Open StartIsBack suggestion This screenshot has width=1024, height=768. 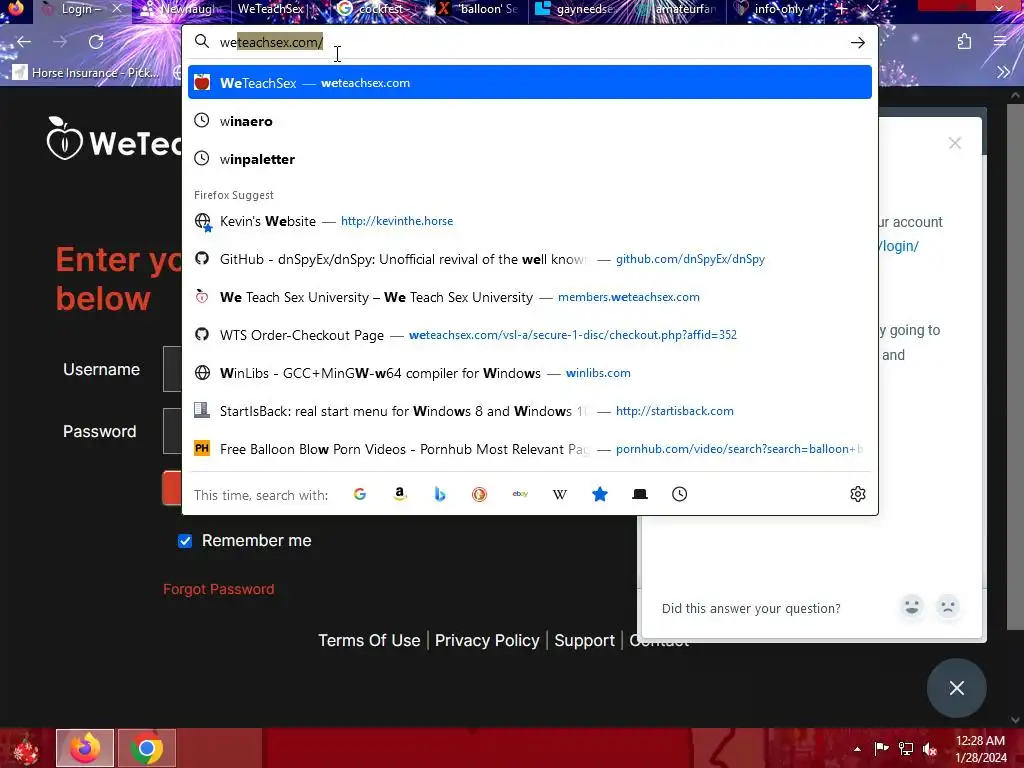(x=530, y=411)
